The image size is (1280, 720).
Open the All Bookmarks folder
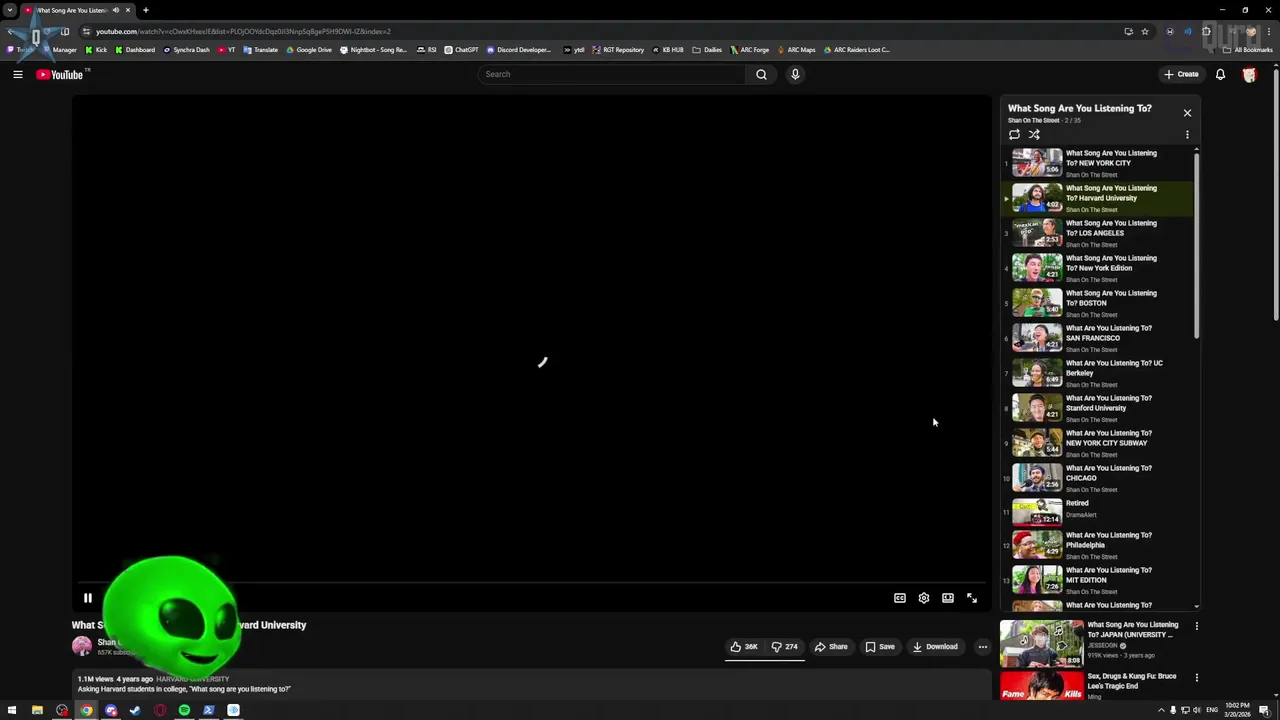(1247, 50)
